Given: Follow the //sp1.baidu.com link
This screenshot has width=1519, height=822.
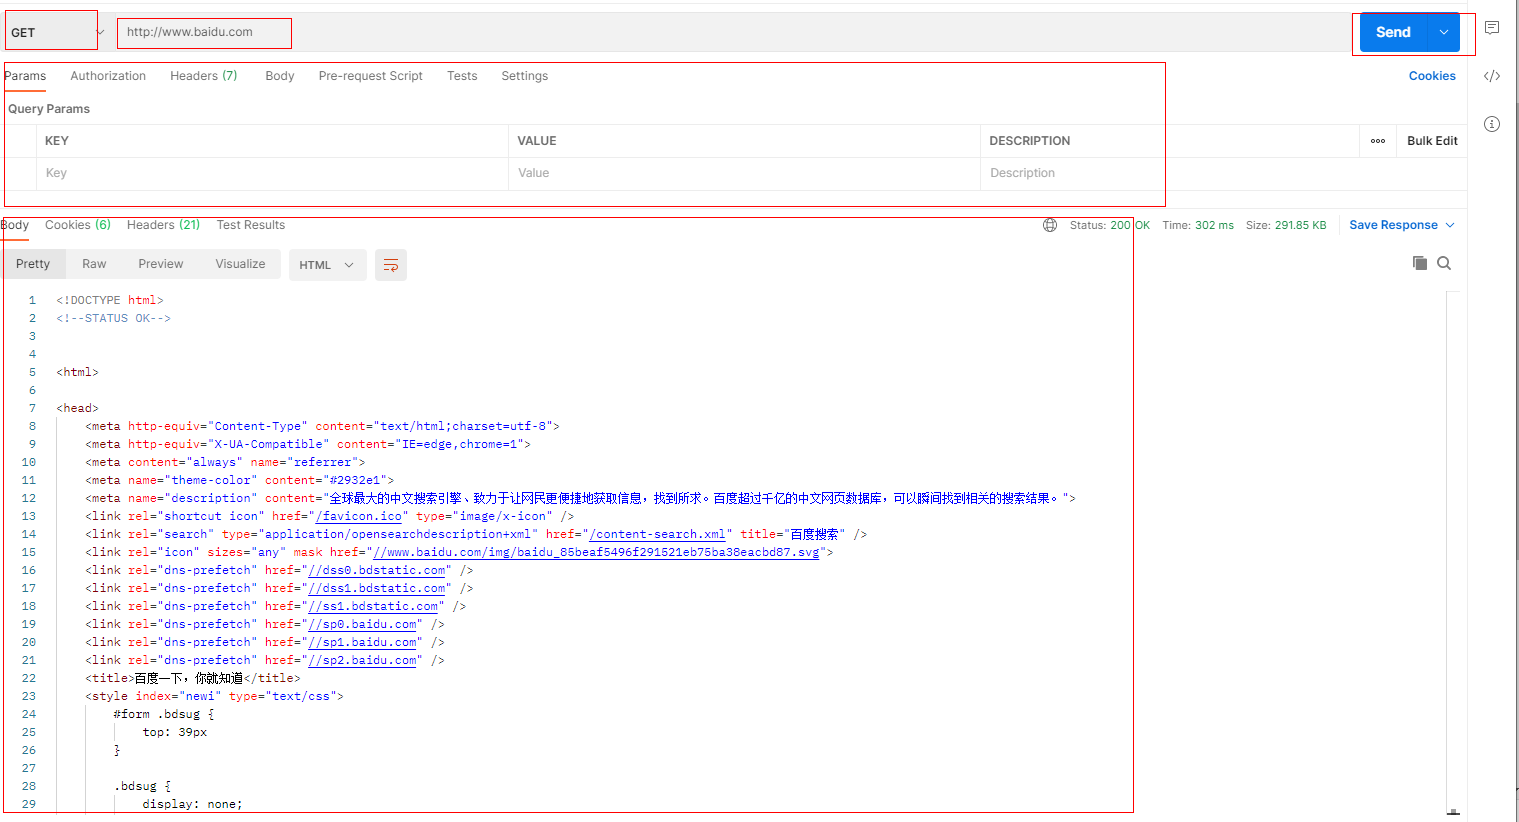Looking at the screenshot, I should (362, 642).
